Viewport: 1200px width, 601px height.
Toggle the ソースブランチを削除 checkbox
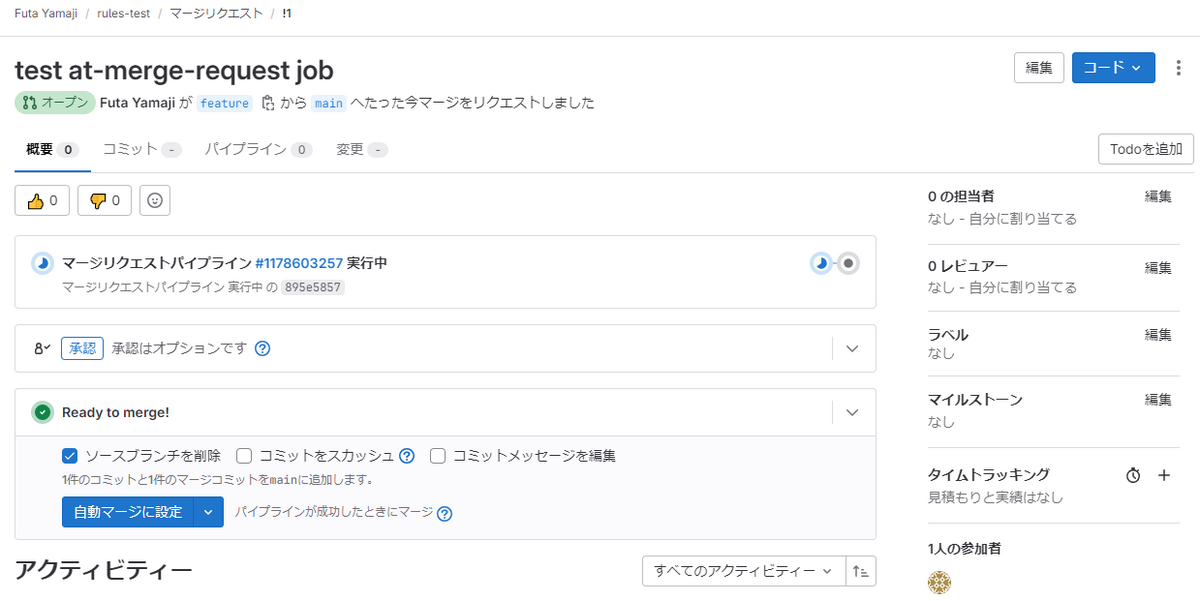click(x=70, y=456)
